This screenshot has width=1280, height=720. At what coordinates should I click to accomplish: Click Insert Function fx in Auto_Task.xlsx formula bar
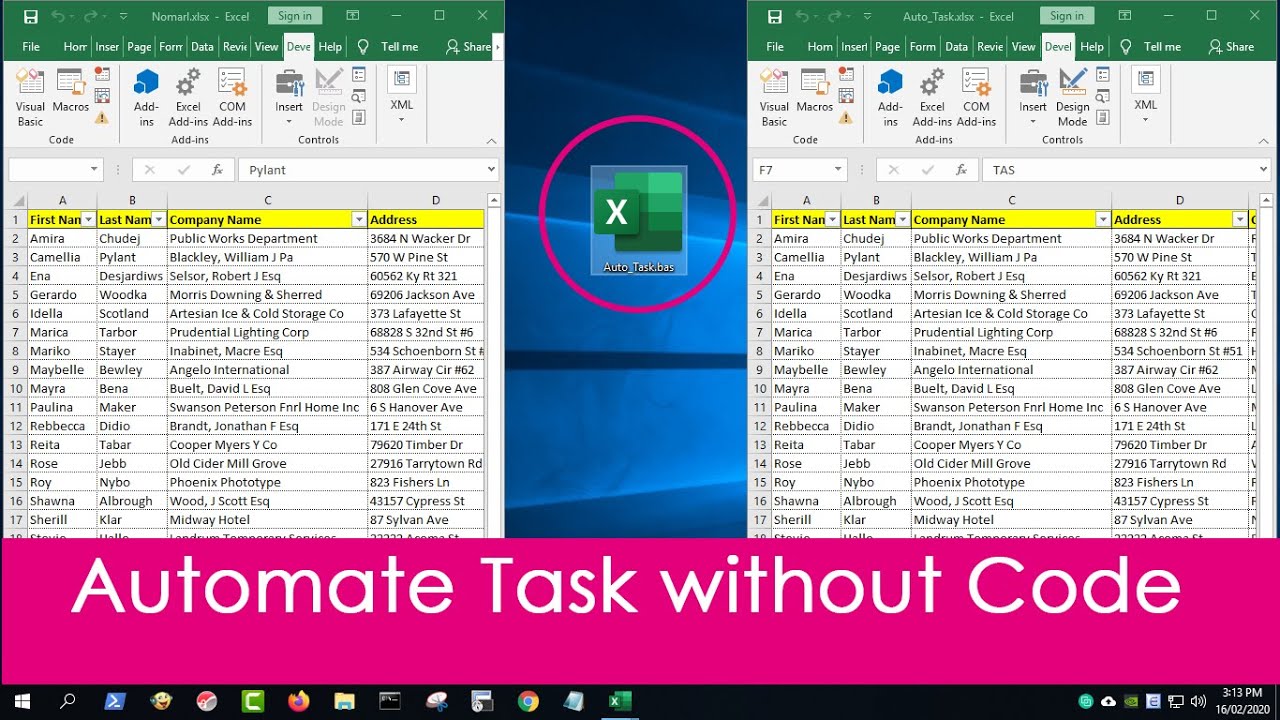coord(961,170)
